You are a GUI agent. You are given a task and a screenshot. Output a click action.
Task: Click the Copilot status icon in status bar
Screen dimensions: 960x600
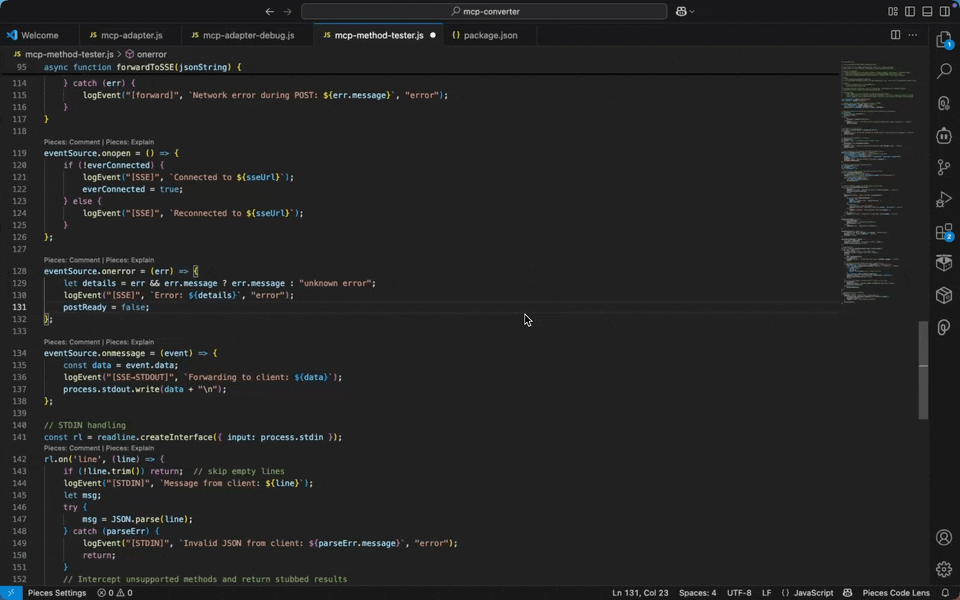click(x=847, y=593)
